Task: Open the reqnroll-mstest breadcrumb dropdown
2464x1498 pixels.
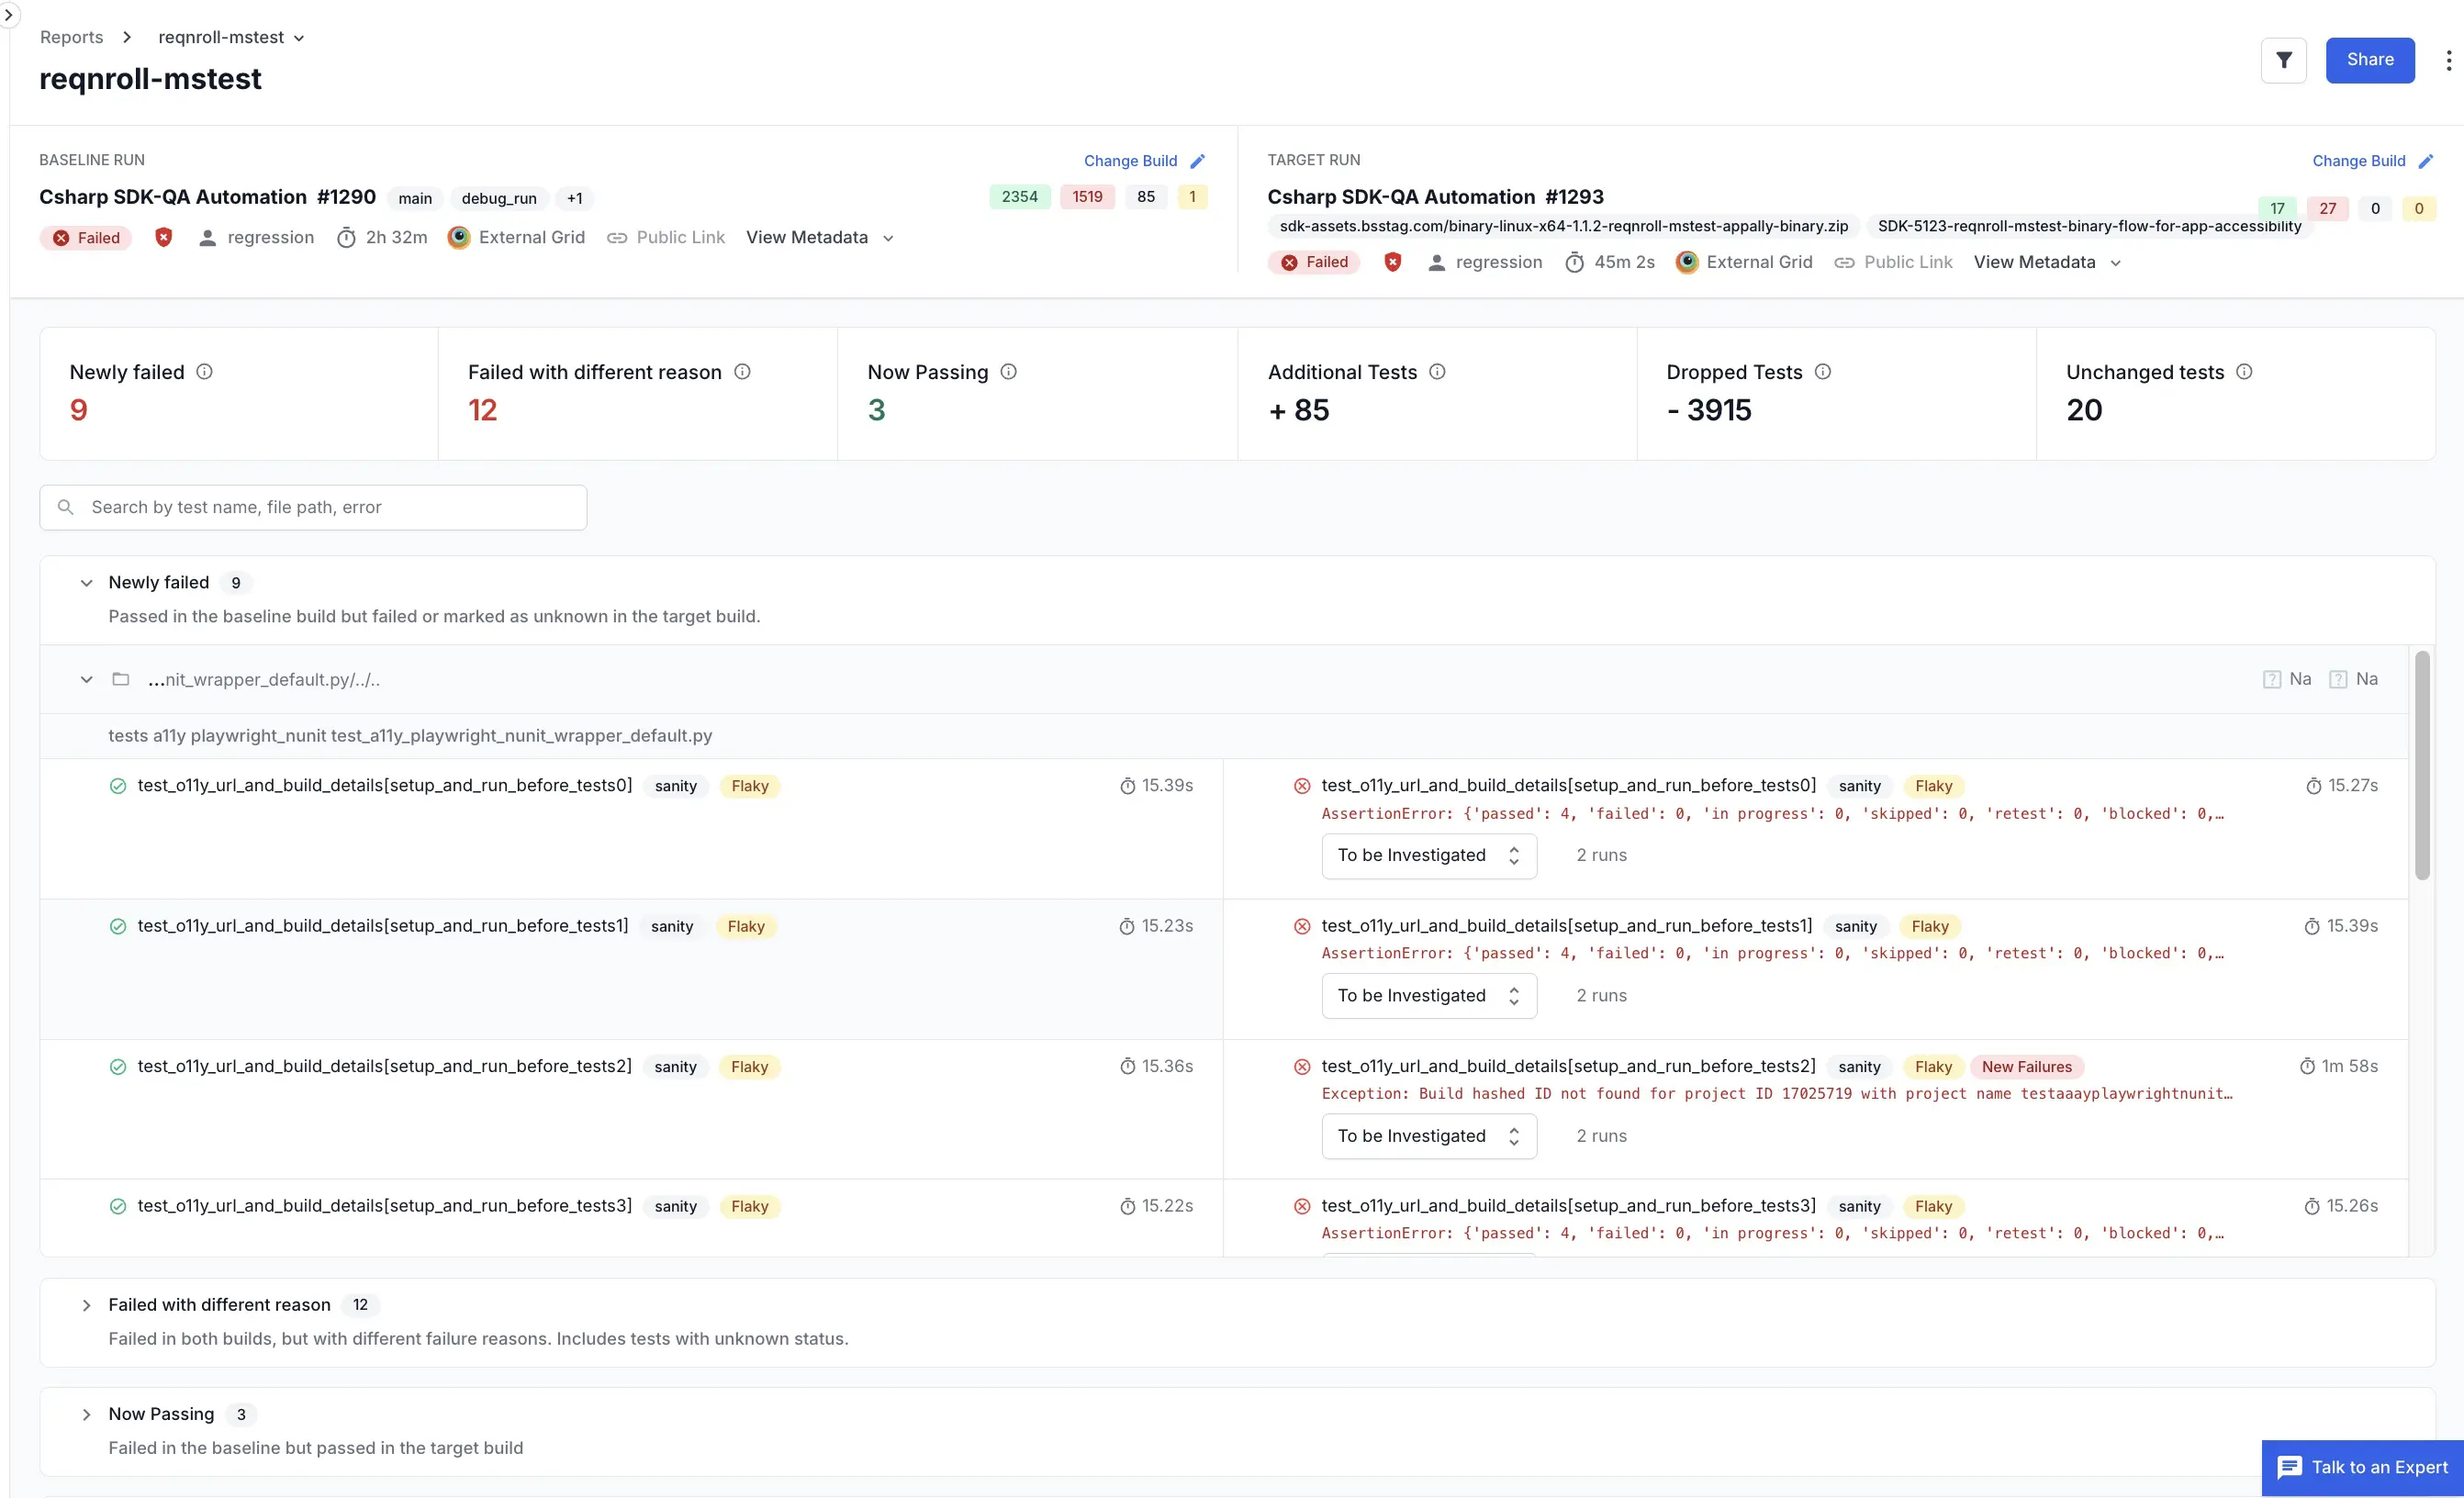Action: [231, 37]
